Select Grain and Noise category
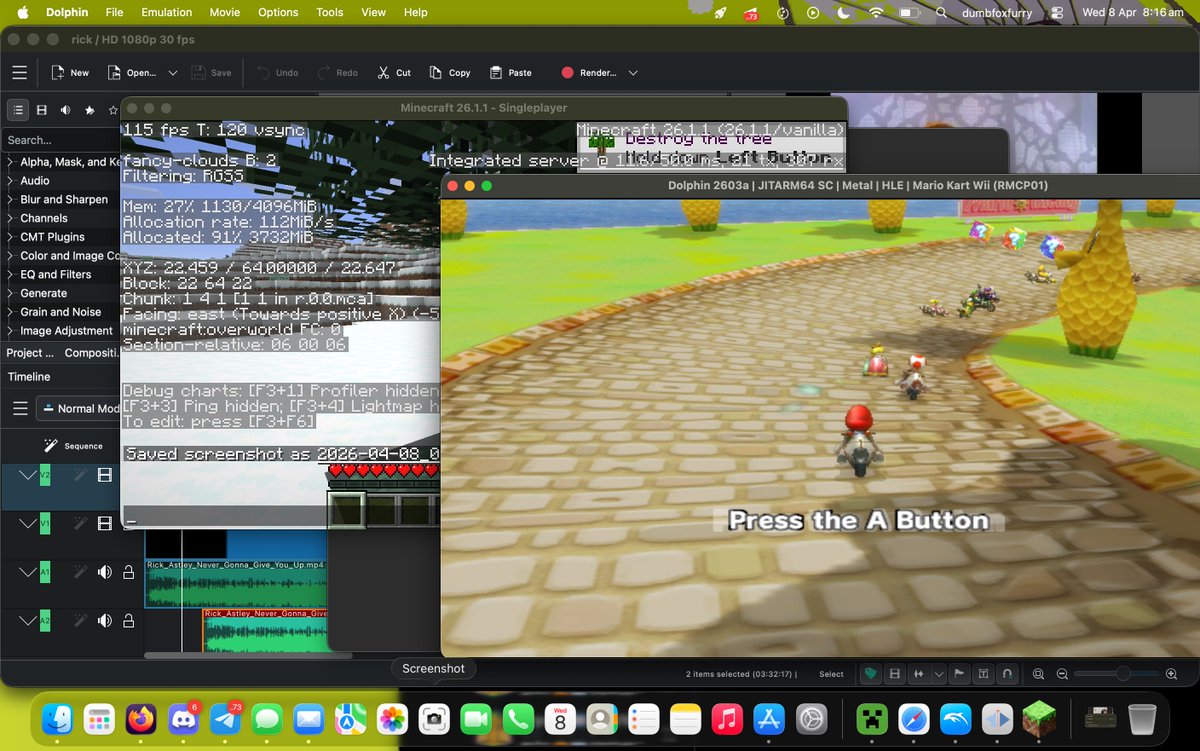 62,312
